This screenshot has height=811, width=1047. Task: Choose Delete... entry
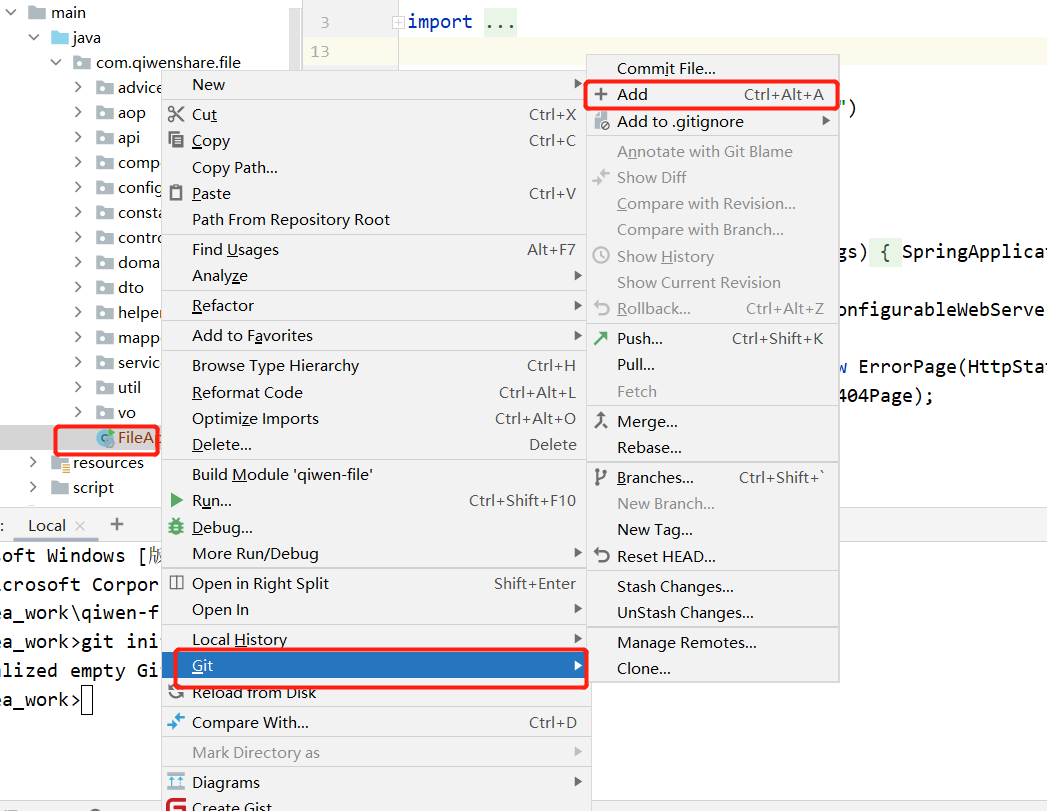(374, 445)
